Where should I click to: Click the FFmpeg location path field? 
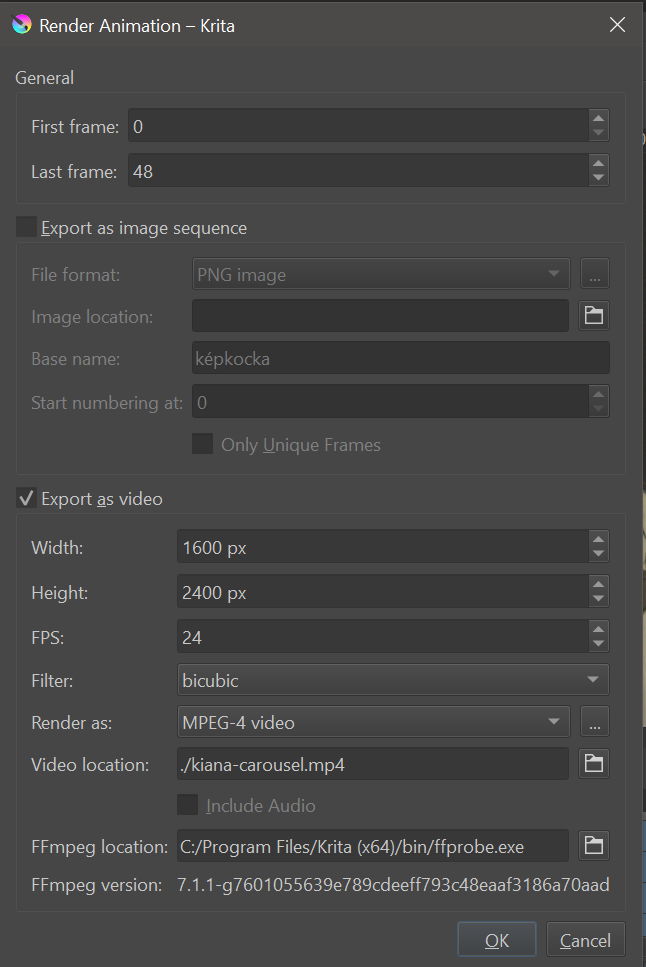tap(373, 846)
